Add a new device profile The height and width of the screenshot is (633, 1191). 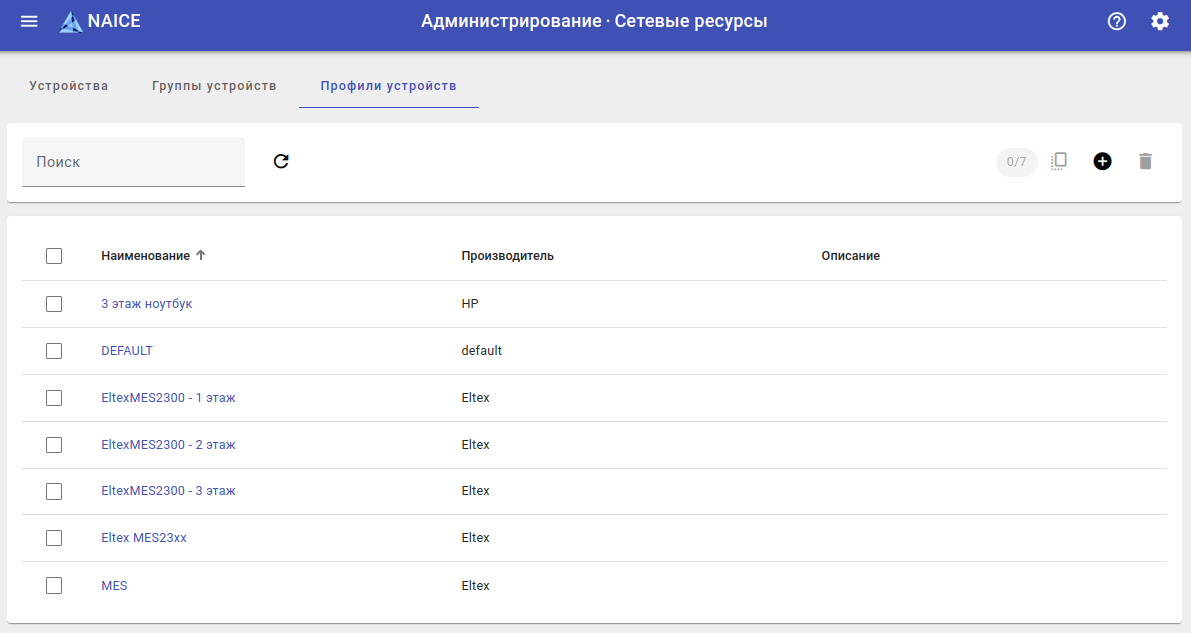[x=1102, y=161]
